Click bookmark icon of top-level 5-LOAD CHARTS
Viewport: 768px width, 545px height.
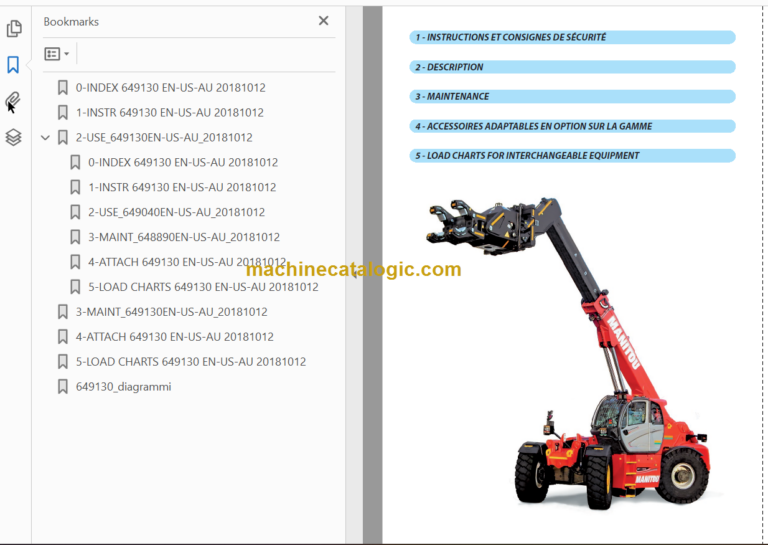click(63, 362)
